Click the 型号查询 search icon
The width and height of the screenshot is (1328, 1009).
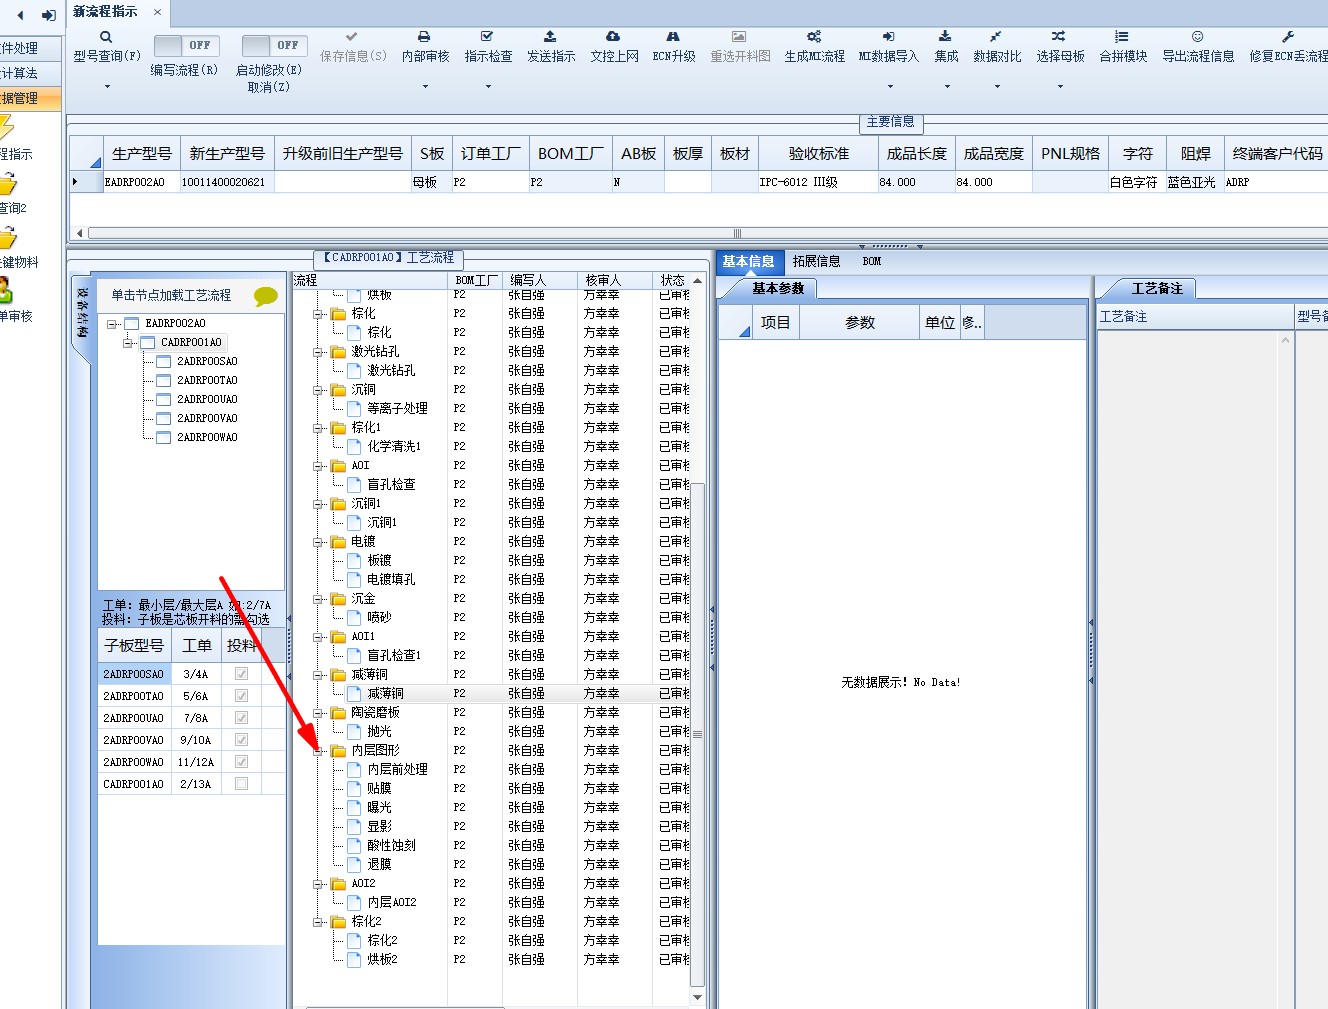[x=106, y=37]
